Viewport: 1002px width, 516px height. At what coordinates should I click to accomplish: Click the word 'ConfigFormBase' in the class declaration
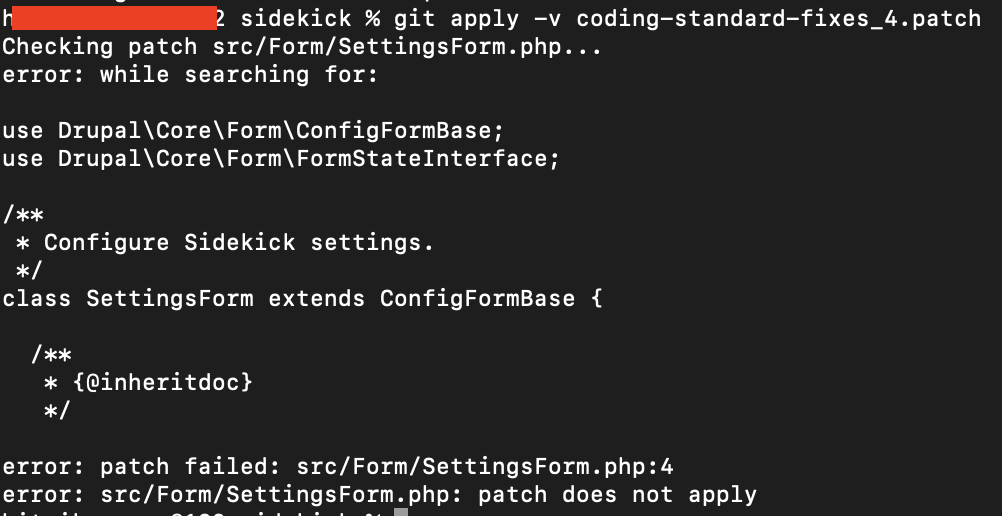pyautogui.click(x=477, y=299)
